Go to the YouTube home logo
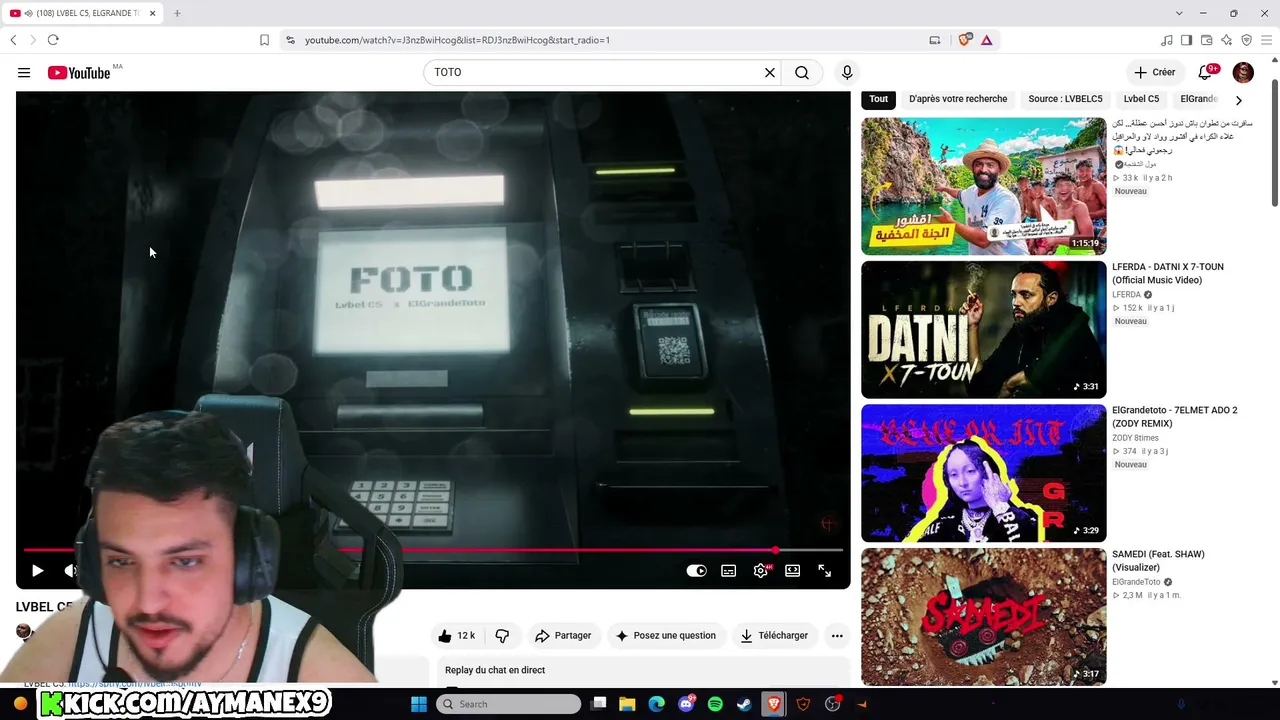Screen dimensions: 1280x720 point(79,72)
